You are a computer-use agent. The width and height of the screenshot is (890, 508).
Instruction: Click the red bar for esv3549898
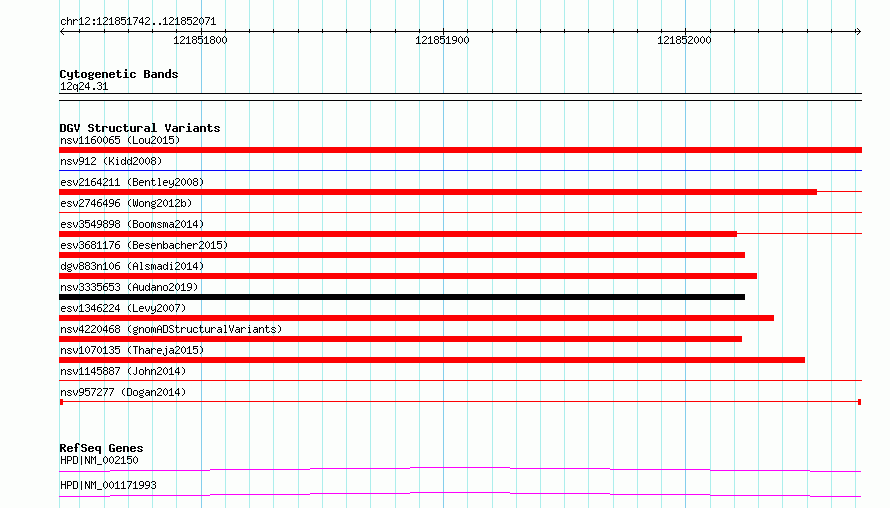point(398,234)
